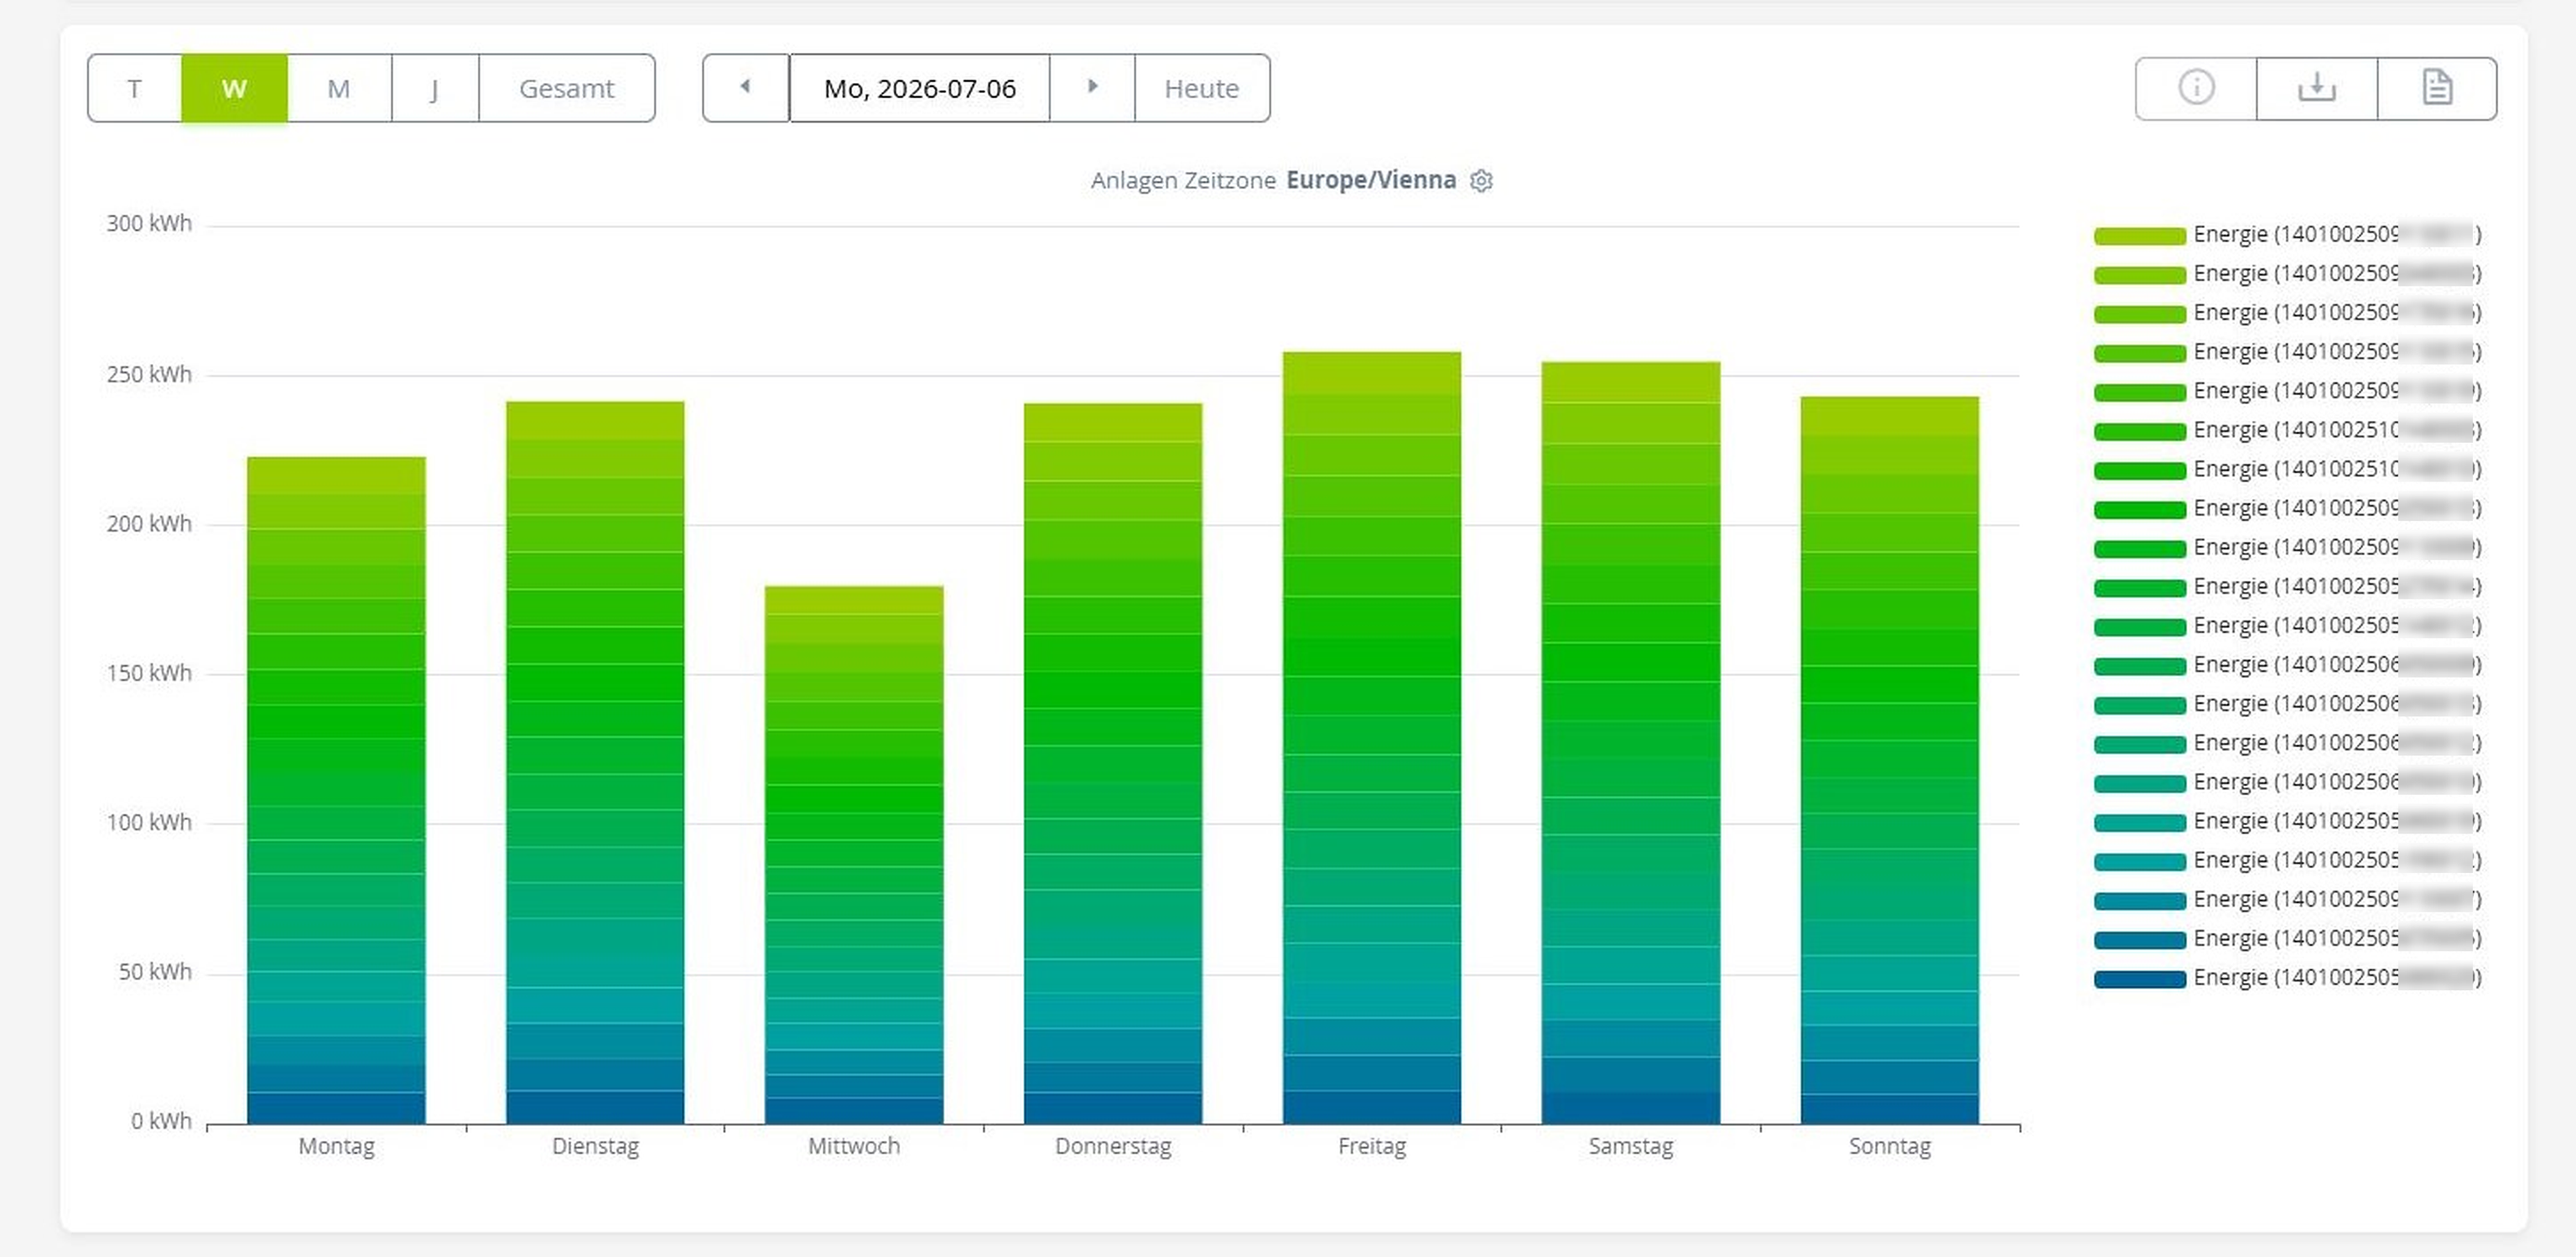Go to previous week arrow
Image resolution: width=2576 pixels, height=1257 pixels.
(746, 88)
